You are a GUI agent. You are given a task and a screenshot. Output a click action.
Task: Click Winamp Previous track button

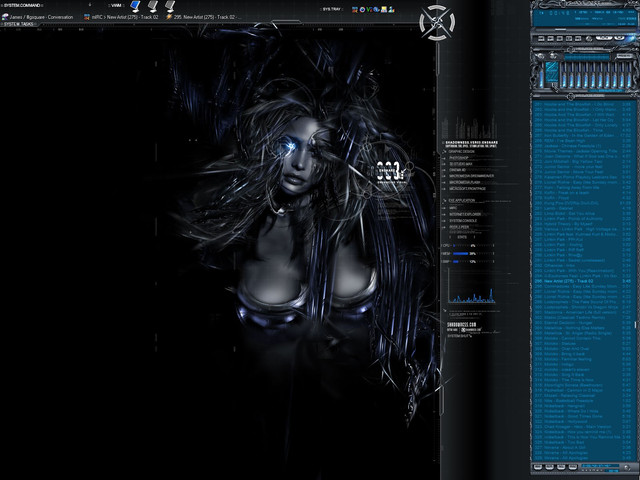pos(541,39)
